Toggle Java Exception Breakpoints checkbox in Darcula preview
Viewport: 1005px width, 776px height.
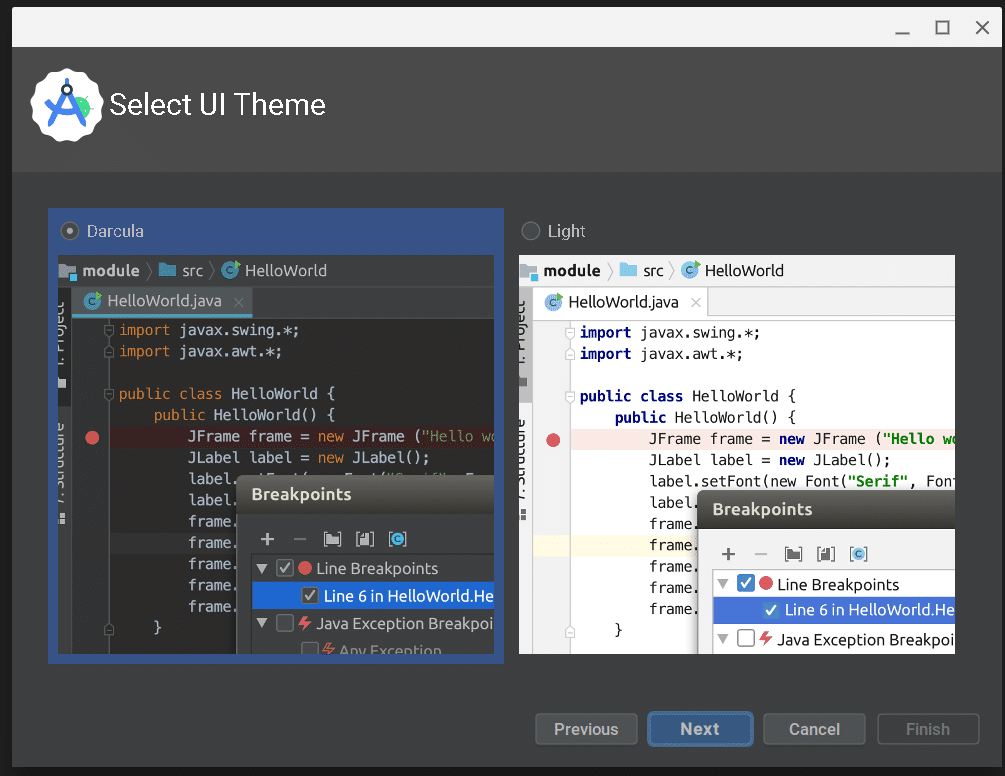click(x=285, y=623)
